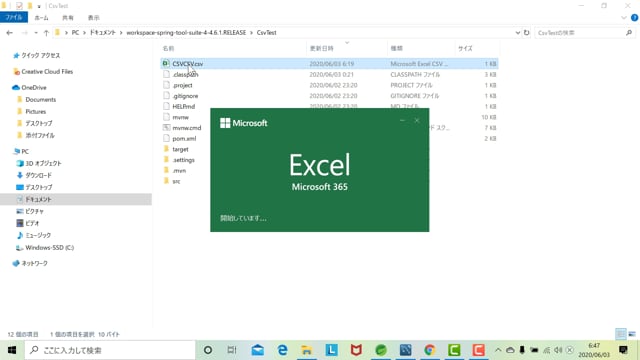Launch Chrome from taskbar
The width and height of the screenshot is (640, 360).
coord(429,350)
